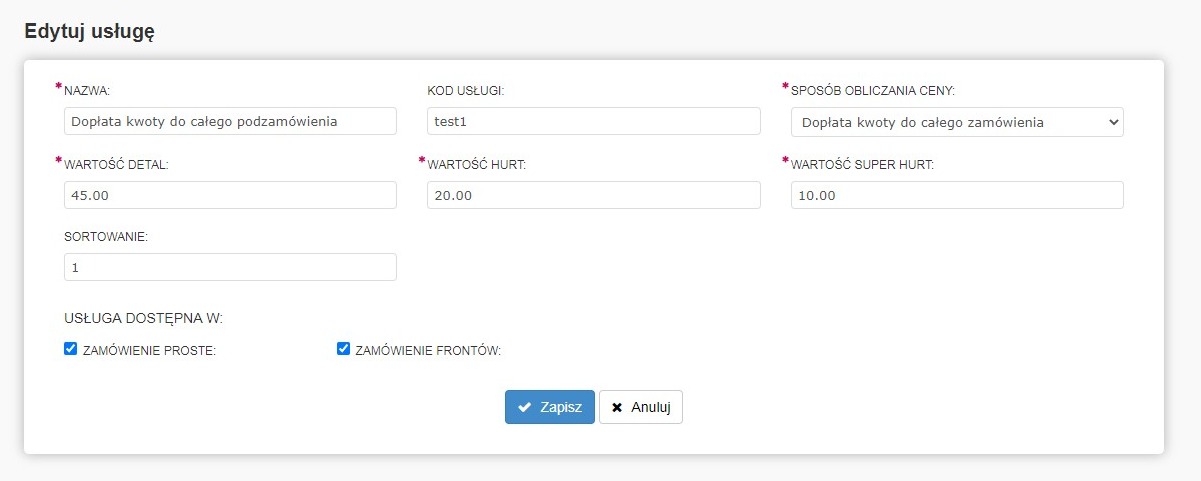Click the Wartość hurt field showing 20.00
This screenshot has width=1201, height=481.
[593, 195]
